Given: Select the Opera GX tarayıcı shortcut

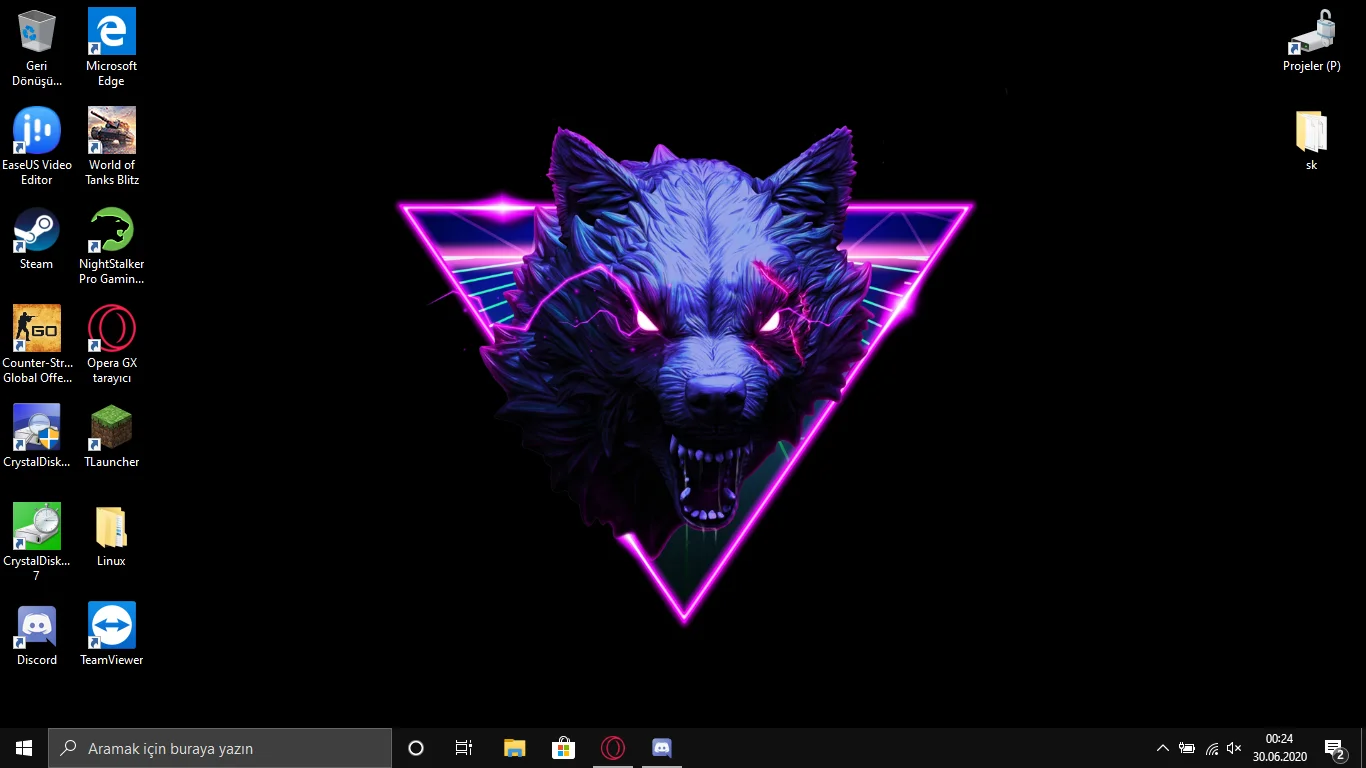Looking at the screenshot, I should [111, 345].
